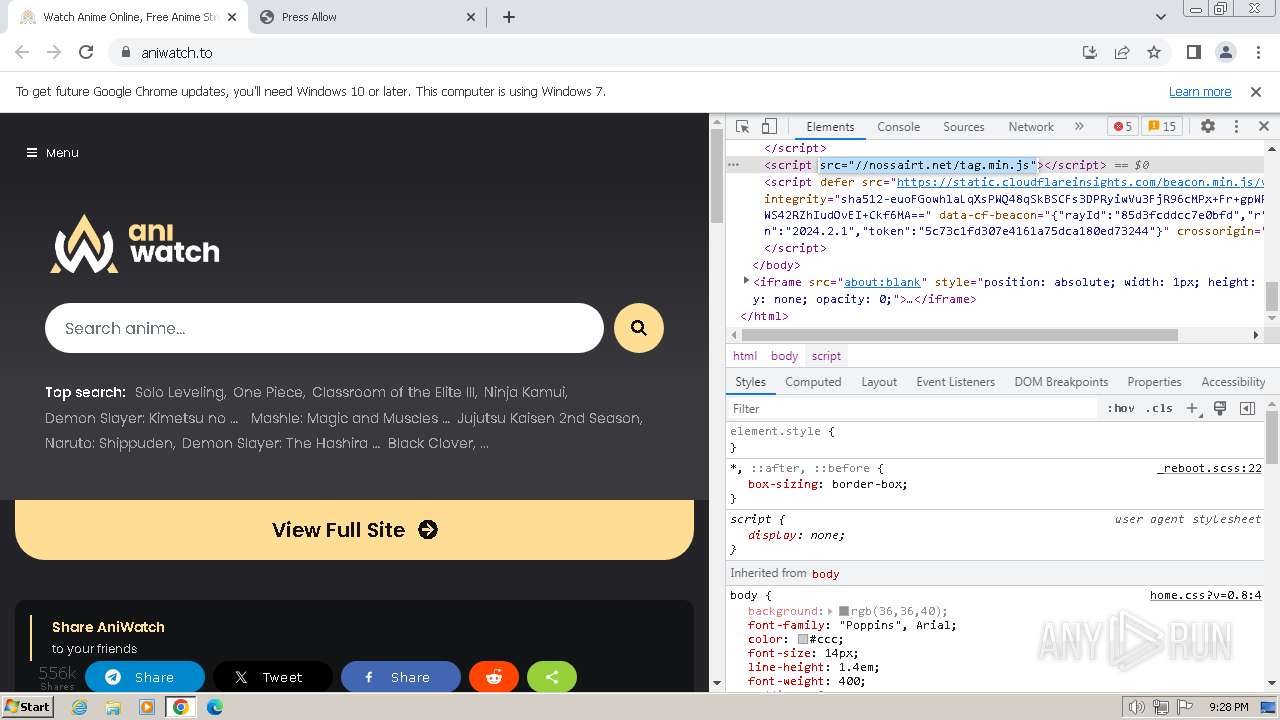Toggle rendering emulations paintbrush icon
The height and width of the screenshot is (720, 1280).
tap(1220, 408)
